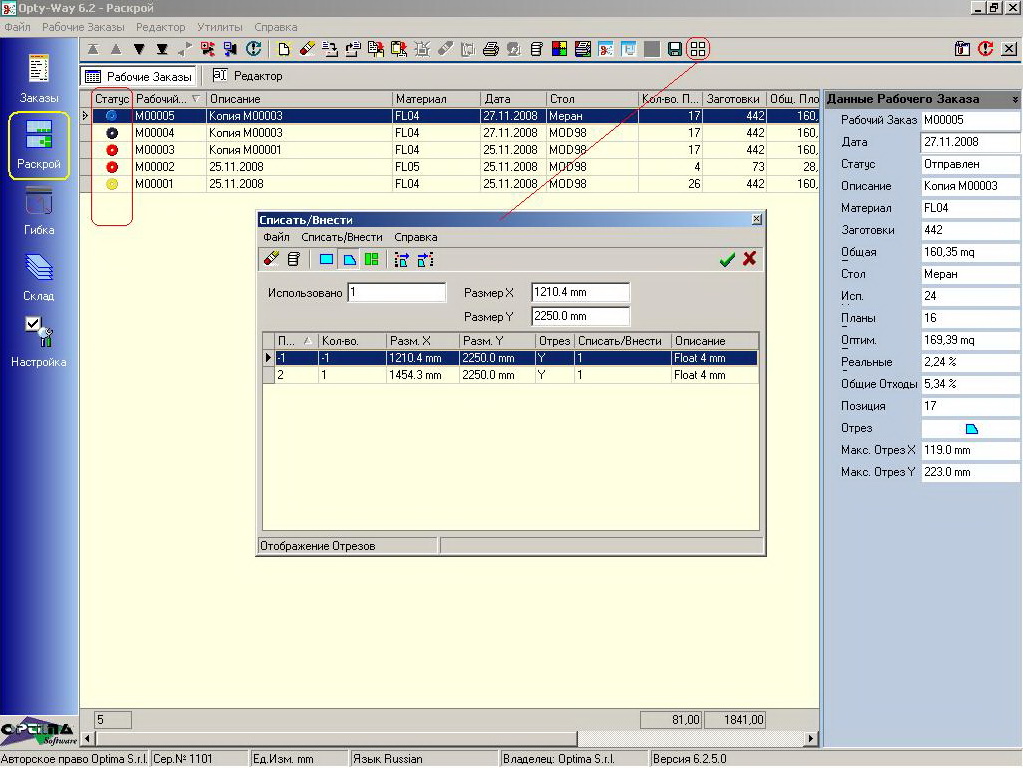Click the move-to-bottom black arrow icon
The image size is (1023, 768).
coord(162,49)
